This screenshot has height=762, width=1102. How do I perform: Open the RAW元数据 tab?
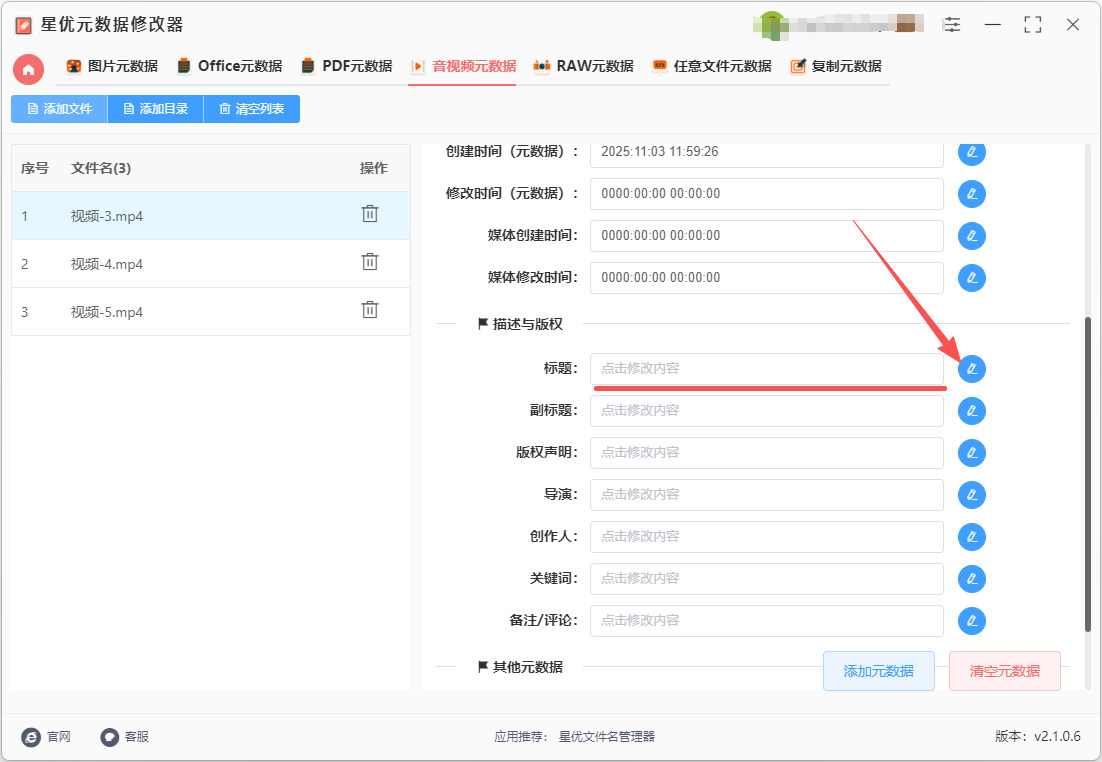[x=583, y=66]
